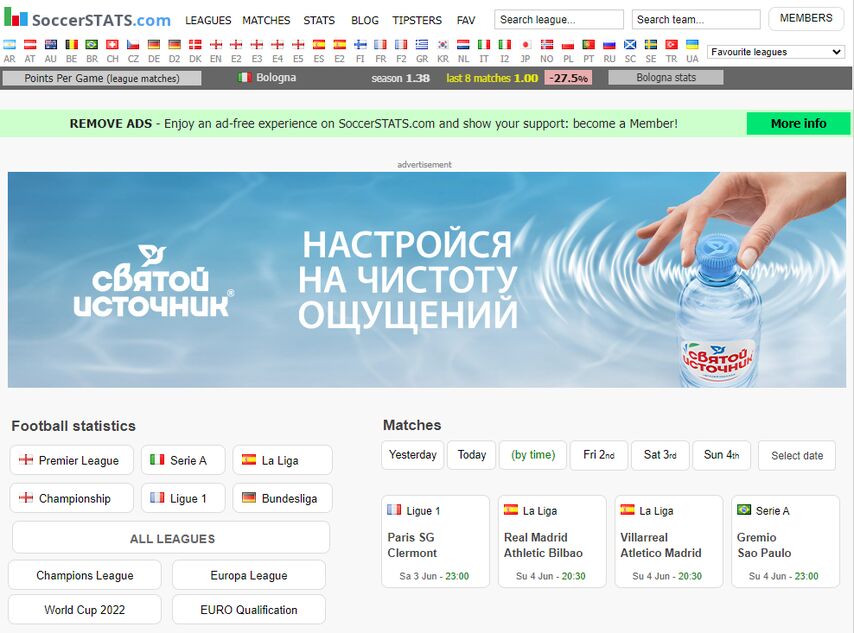Open La Liga statistics button

tap(282, 460)
